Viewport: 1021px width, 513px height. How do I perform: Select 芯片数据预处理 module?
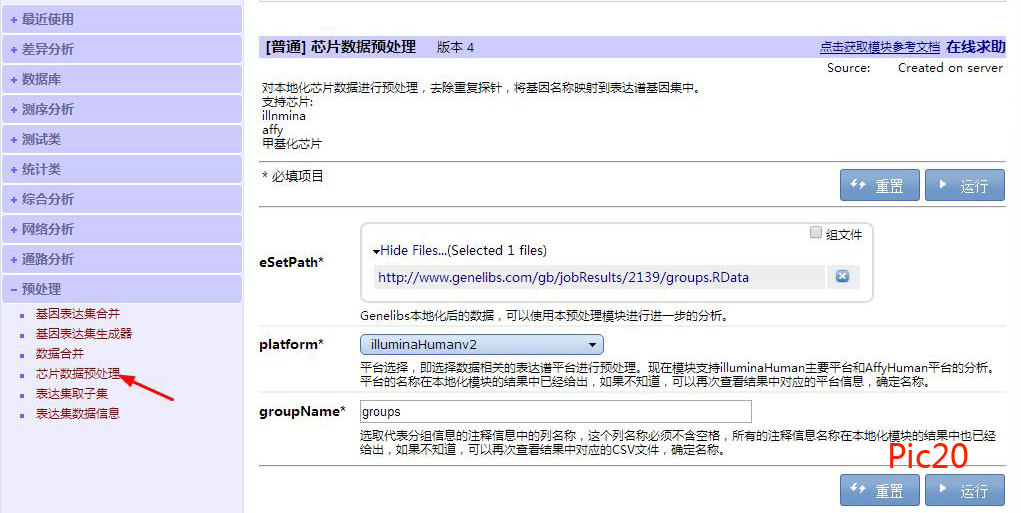[x=77, y=374]
